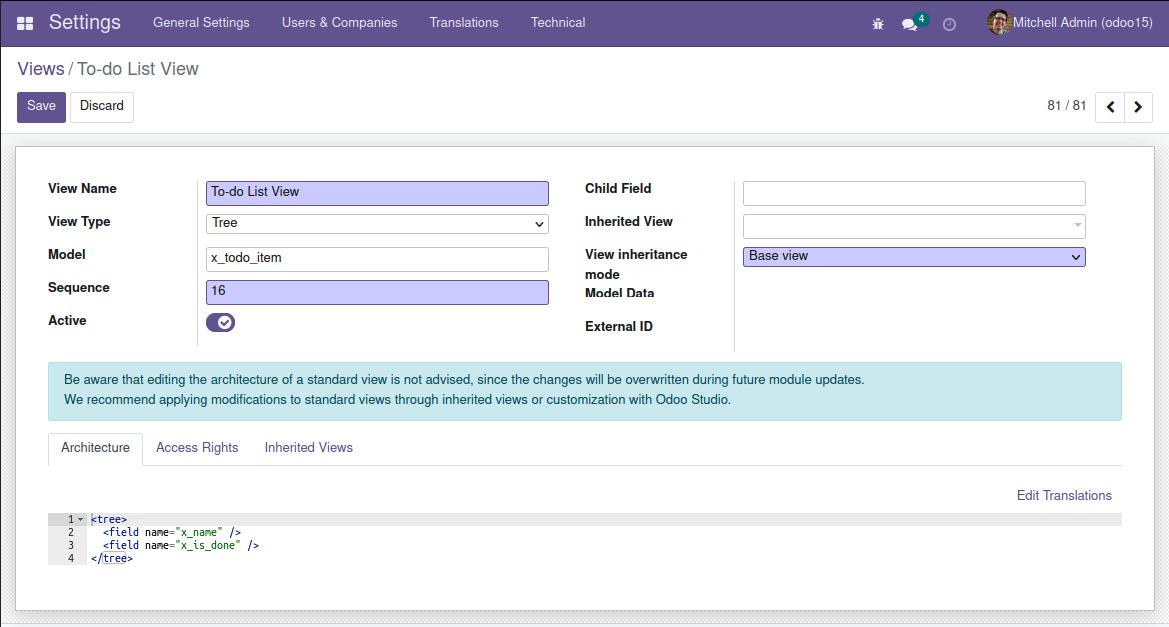Open the debug bug icon menu
1169x627 pixels.
point(877,24)
